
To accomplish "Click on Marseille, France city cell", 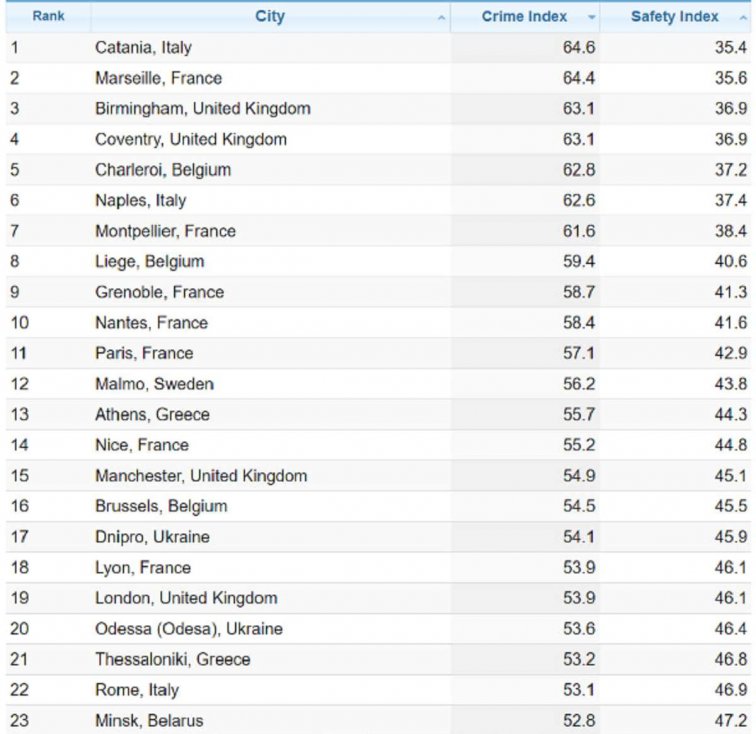I will [158, 78].
